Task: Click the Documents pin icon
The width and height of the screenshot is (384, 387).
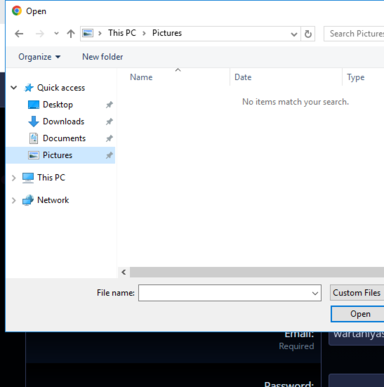Action: pyautogui.click(x=109, y=139)
